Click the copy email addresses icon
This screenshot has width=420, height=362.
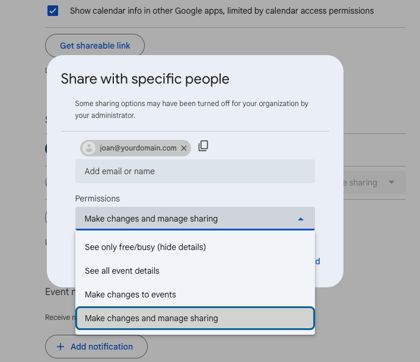pyautogui.click(x=203, y=146)
